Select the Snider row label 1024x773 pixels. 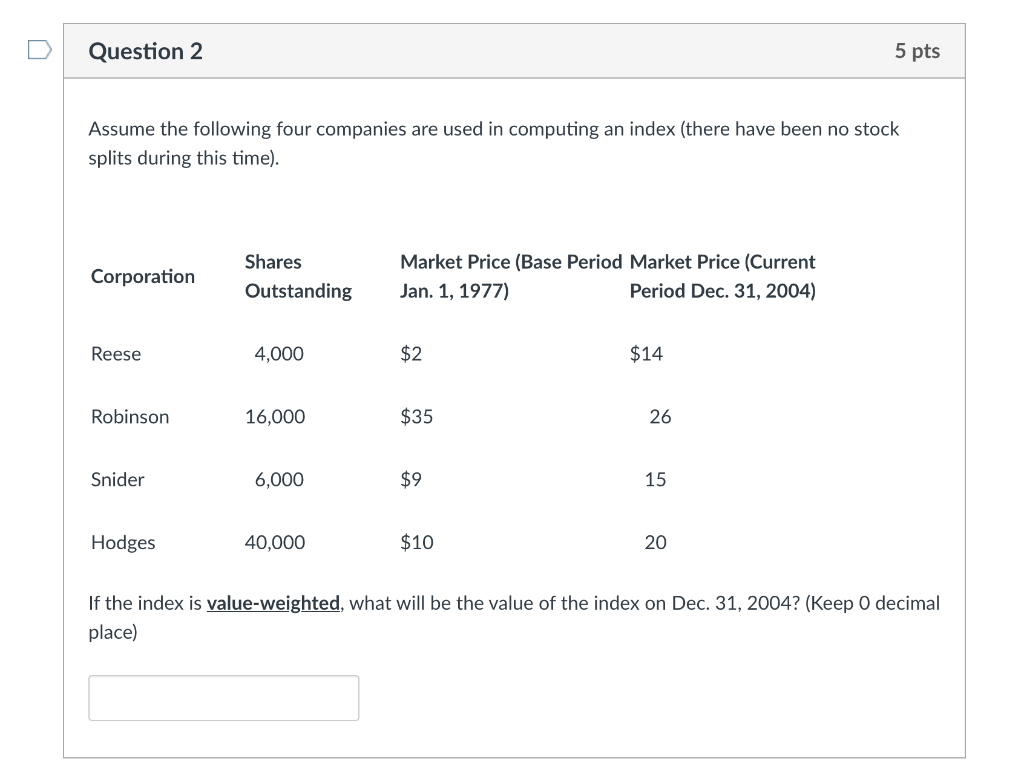pyautogui.click(x=118, y=480)
